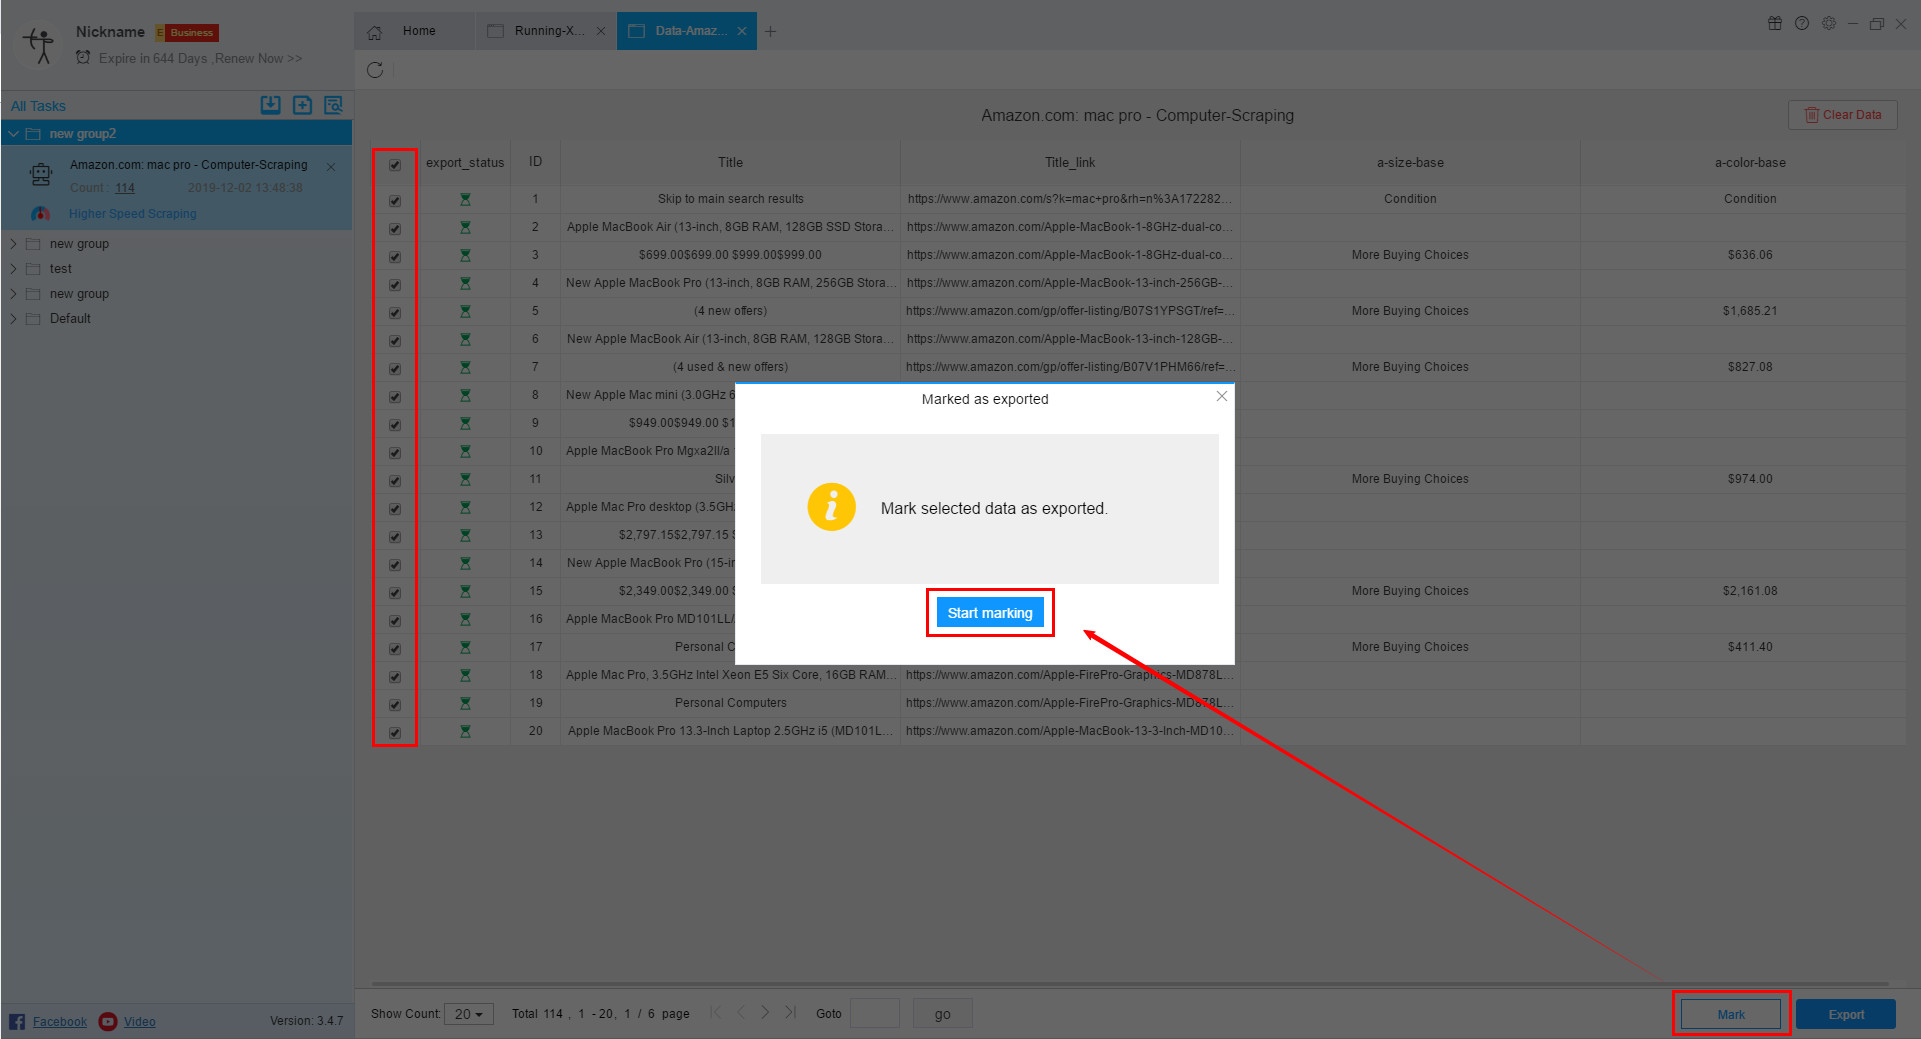
Task: Click the plus icon to add a new tab
Action: pyautogui.click(x=770, y=32)
